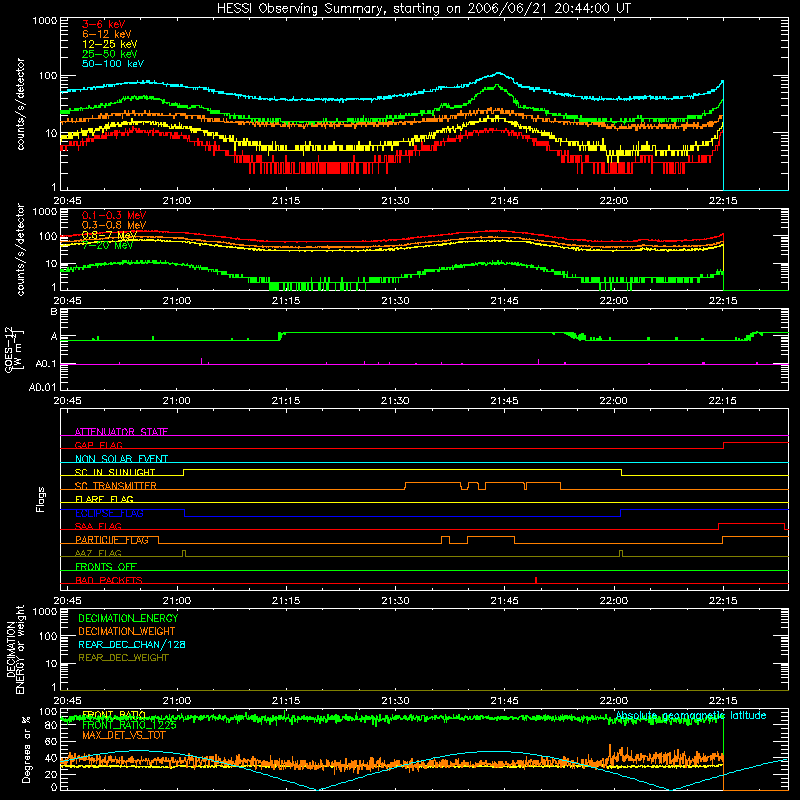
Task: Select the 'BAD_PACKETS' flag label
Action: [x=109, y=580]
